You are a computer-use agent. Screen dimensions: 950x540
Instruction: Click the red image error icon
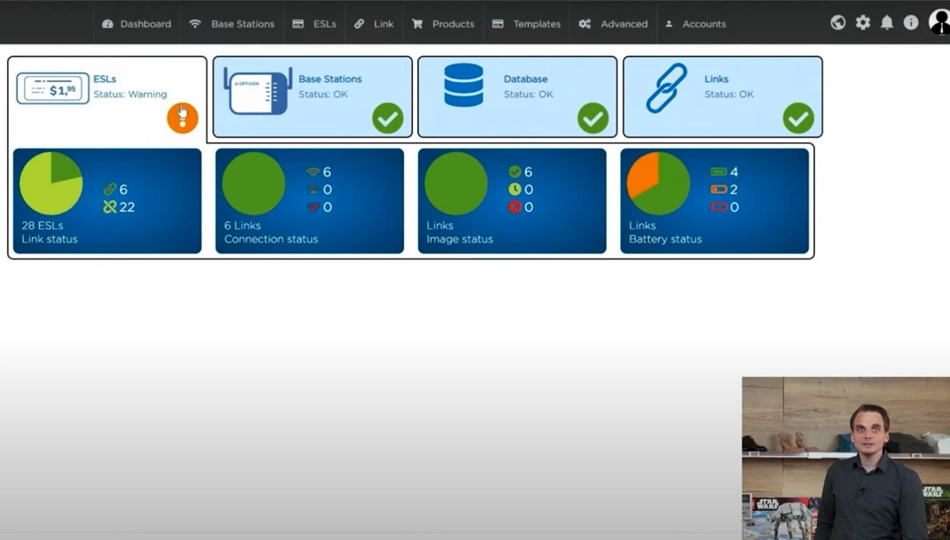coord(515,207)
